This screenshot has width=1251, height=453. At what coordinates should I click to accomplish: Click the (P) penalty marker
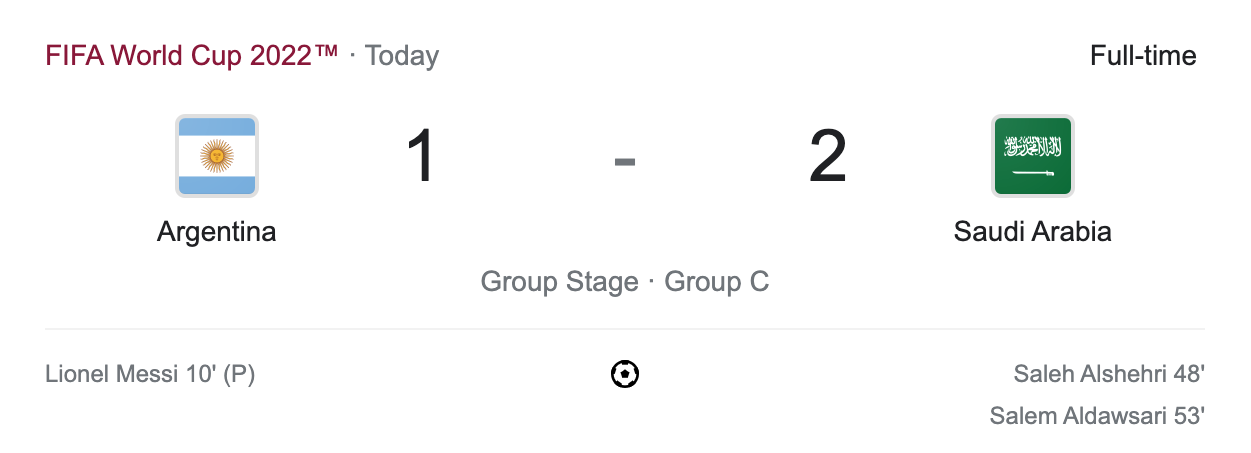[239, 375]
